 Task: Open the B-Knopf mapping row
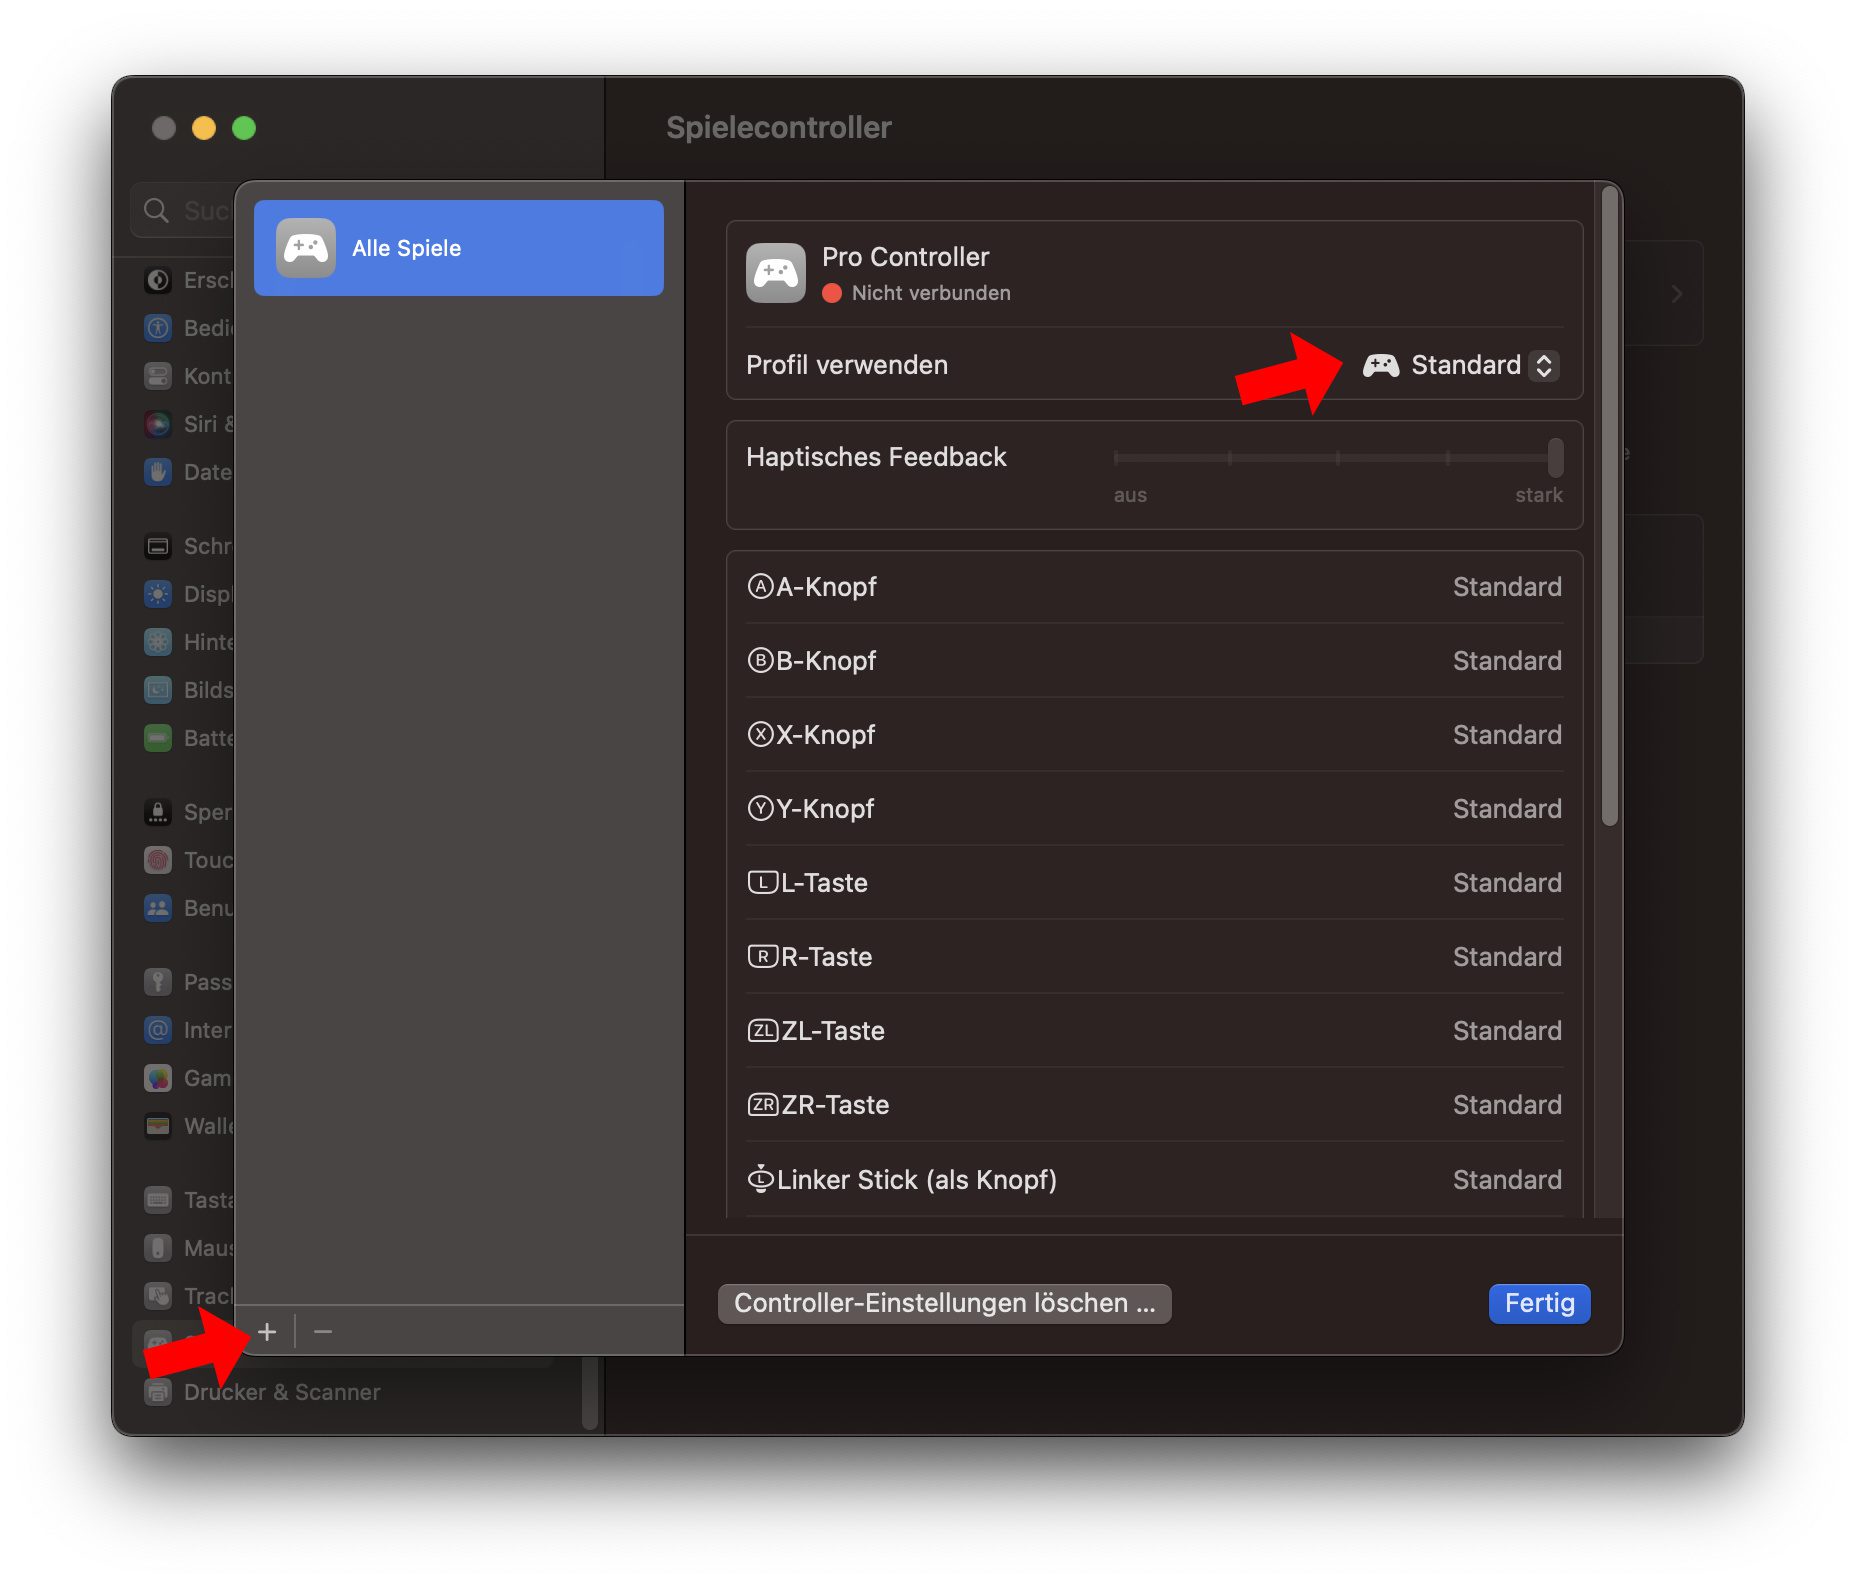coord(1154,661)
